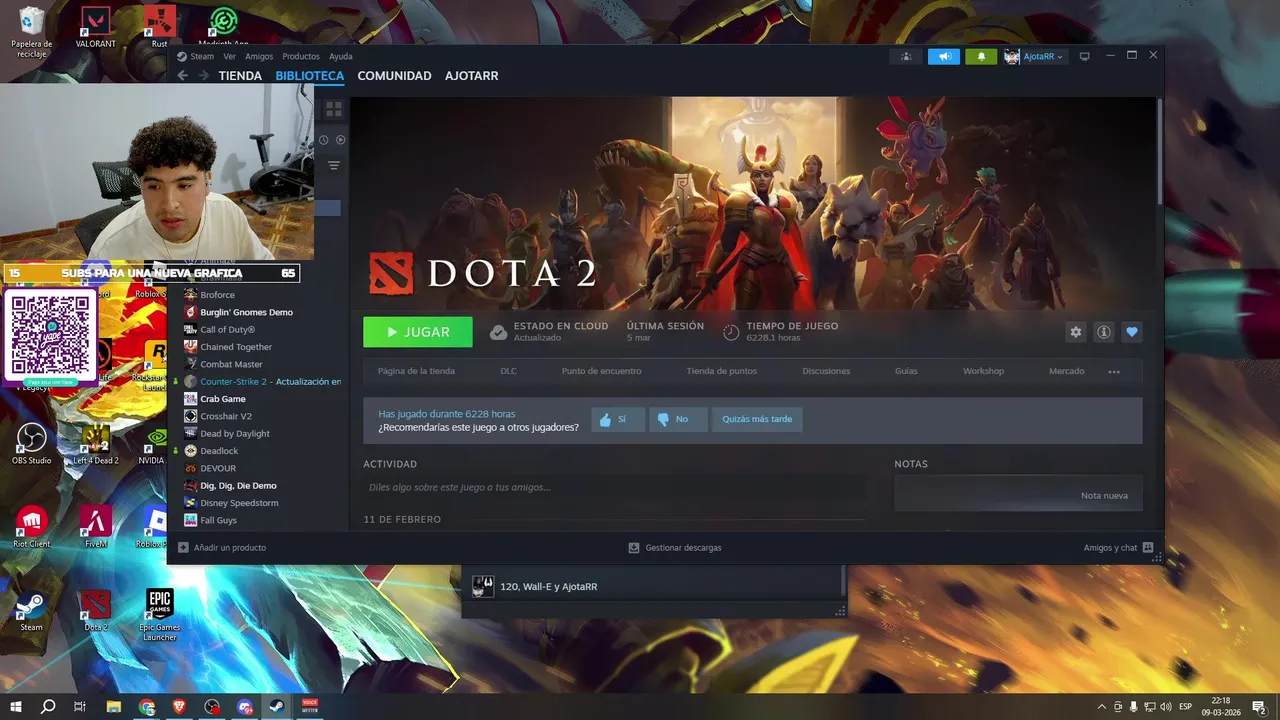Click the green JUGAR play button
This screenshot has height=720, width=1280.
[418, 332]
